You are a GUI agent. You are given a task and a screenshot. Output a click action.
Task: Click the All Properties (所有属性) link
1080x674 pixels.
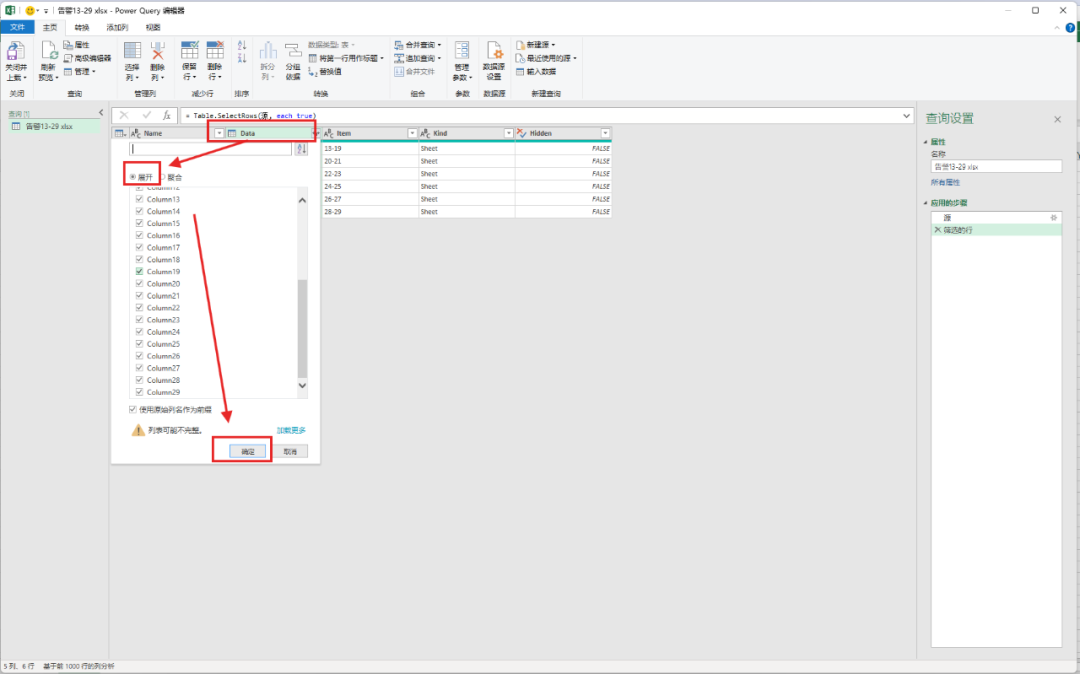click(x=945, y=182)
